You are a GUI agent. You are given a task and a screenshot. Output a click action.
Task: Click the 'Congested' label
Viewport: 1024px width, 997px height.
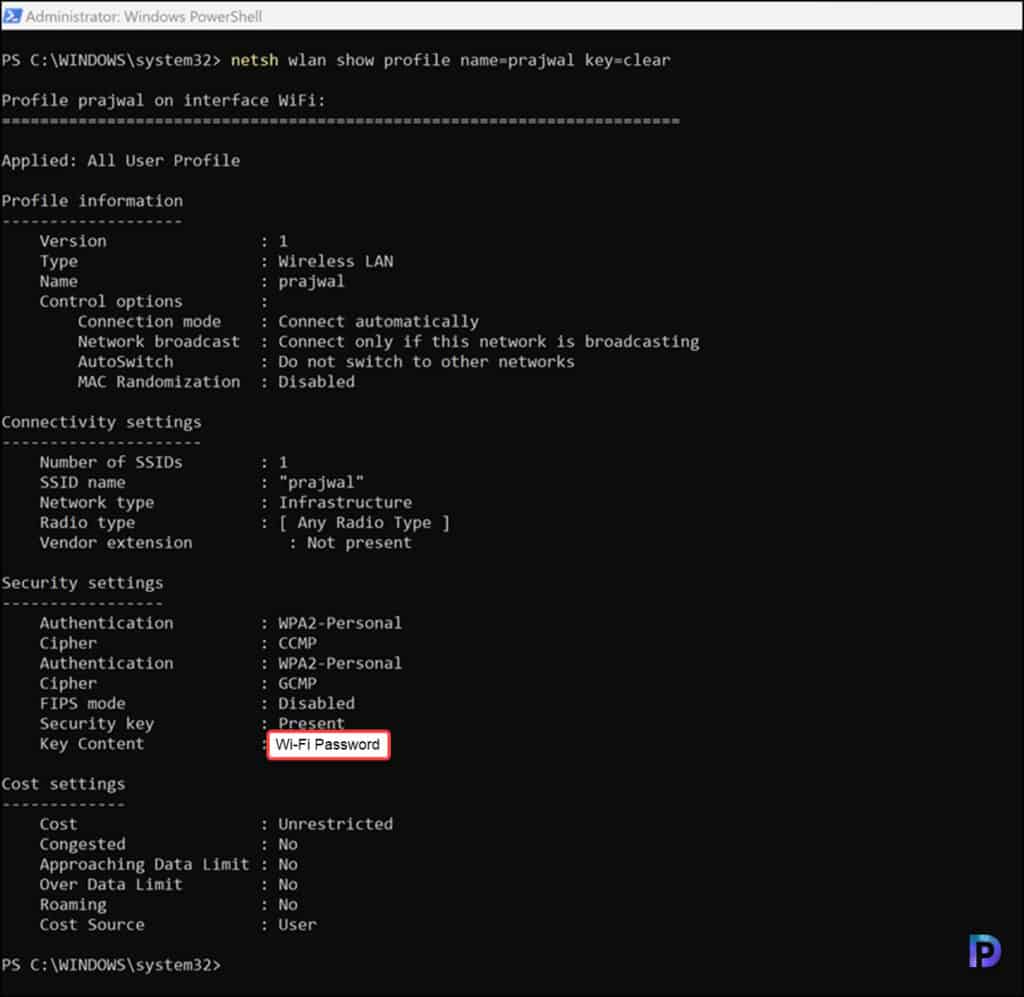82,844
